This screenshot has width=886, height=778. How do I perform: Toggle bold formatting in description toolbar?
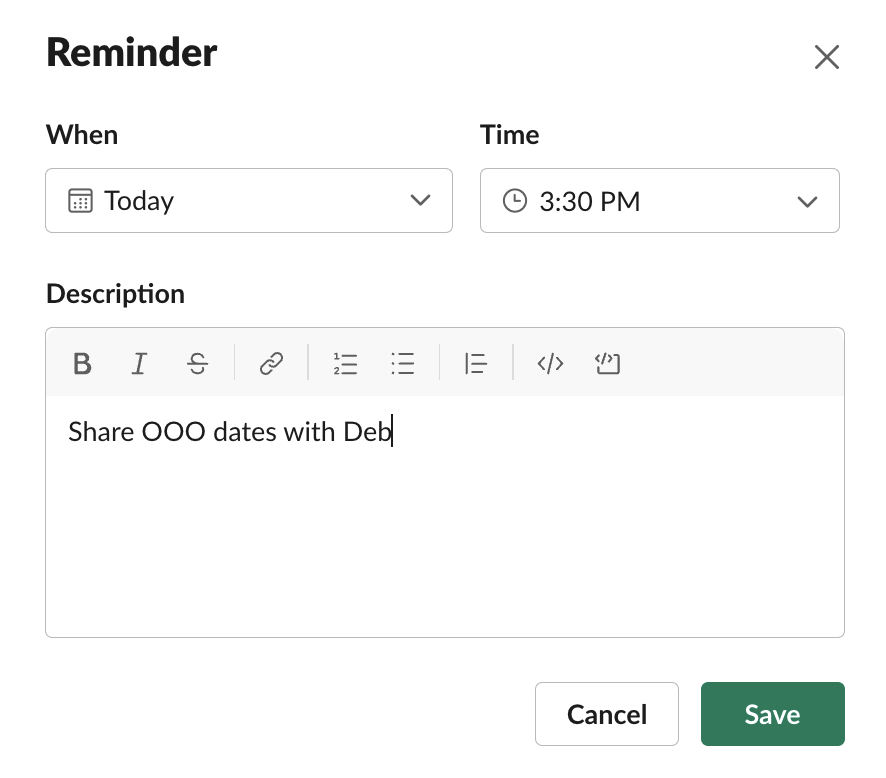click(x=82, y=363)
